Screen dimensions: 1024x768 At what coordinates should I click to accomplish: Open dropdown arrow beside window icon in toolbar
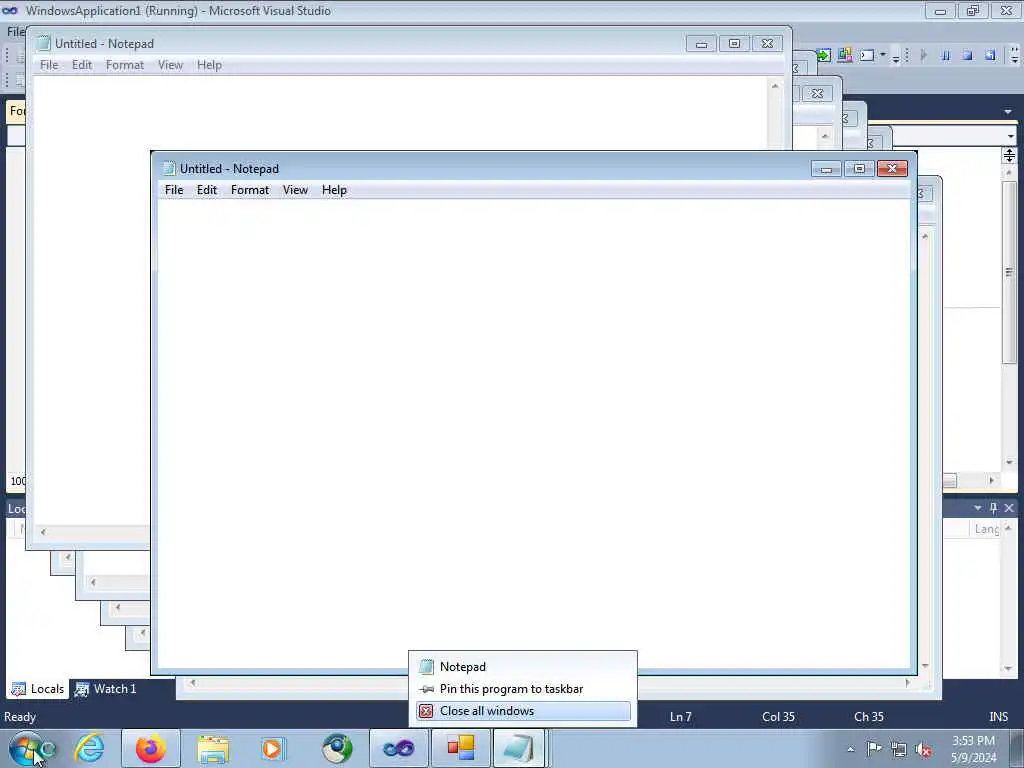tap(882, 56)
